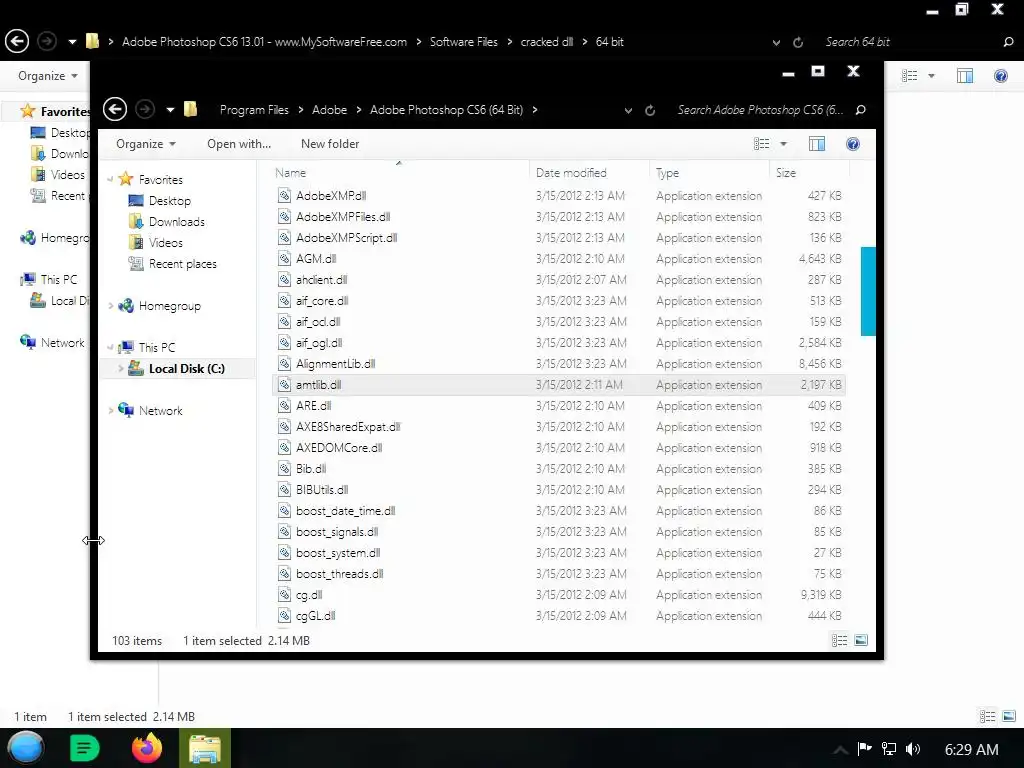Screen dimensions: 1024x768
Task: Click Software Files breadcrumb in back window
Action: (464, 42)
